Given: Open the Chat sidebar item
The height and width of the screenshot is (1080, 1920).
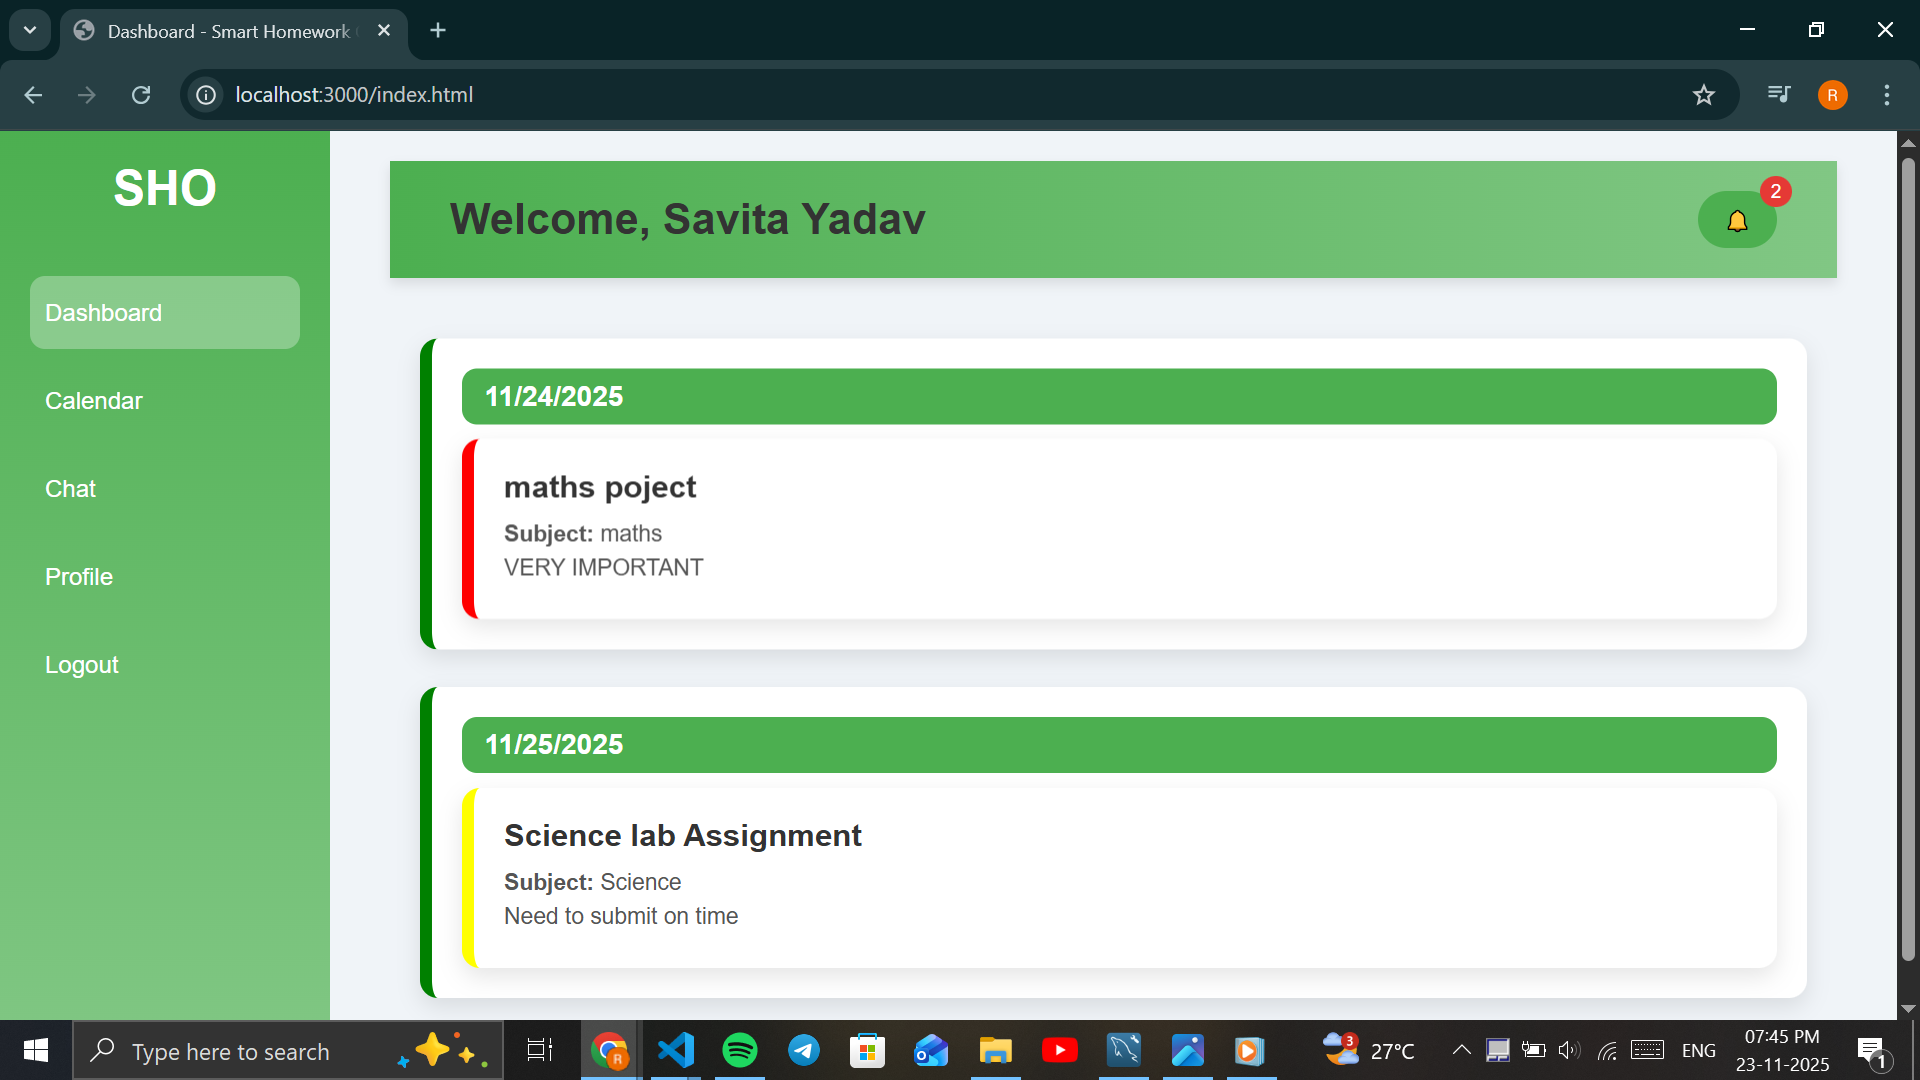Looking at the screenshot, I should click(70, 489).
